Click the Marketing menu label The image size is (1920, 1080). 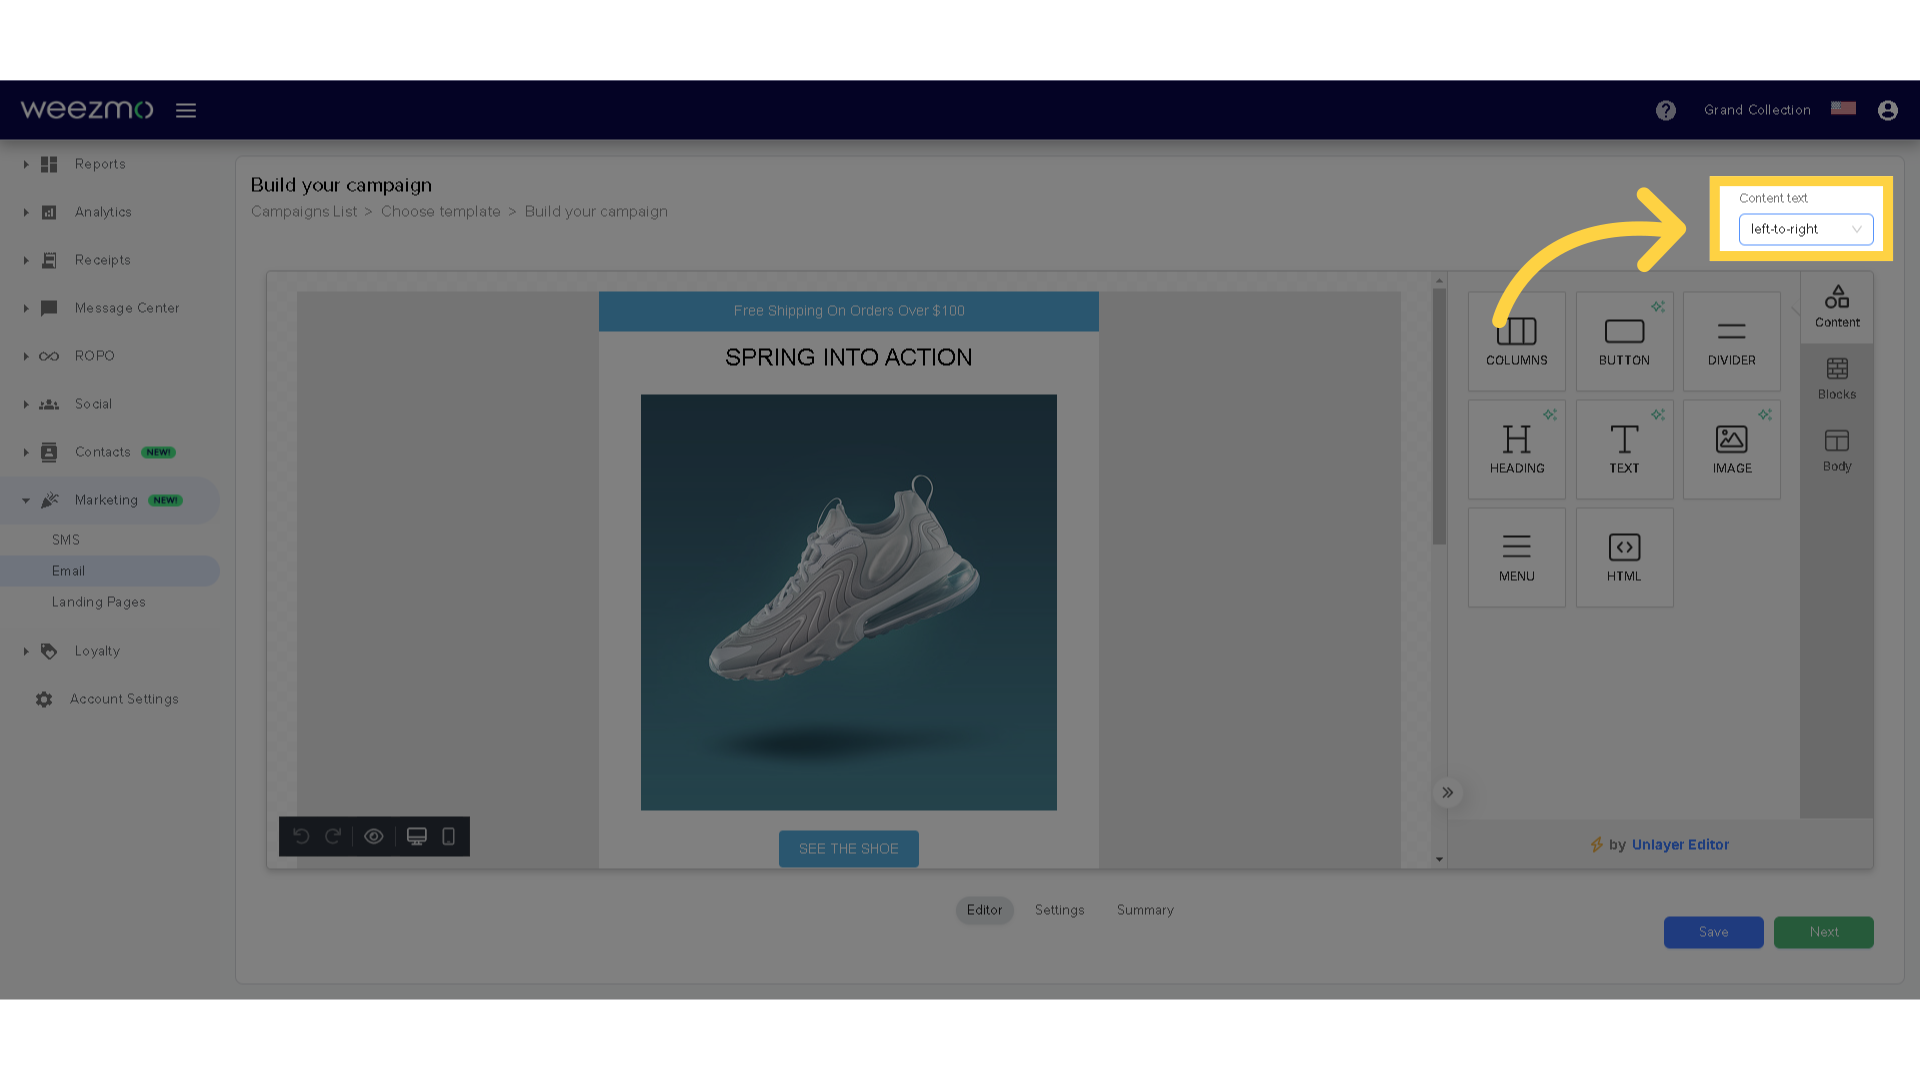(x=106, y=500)
